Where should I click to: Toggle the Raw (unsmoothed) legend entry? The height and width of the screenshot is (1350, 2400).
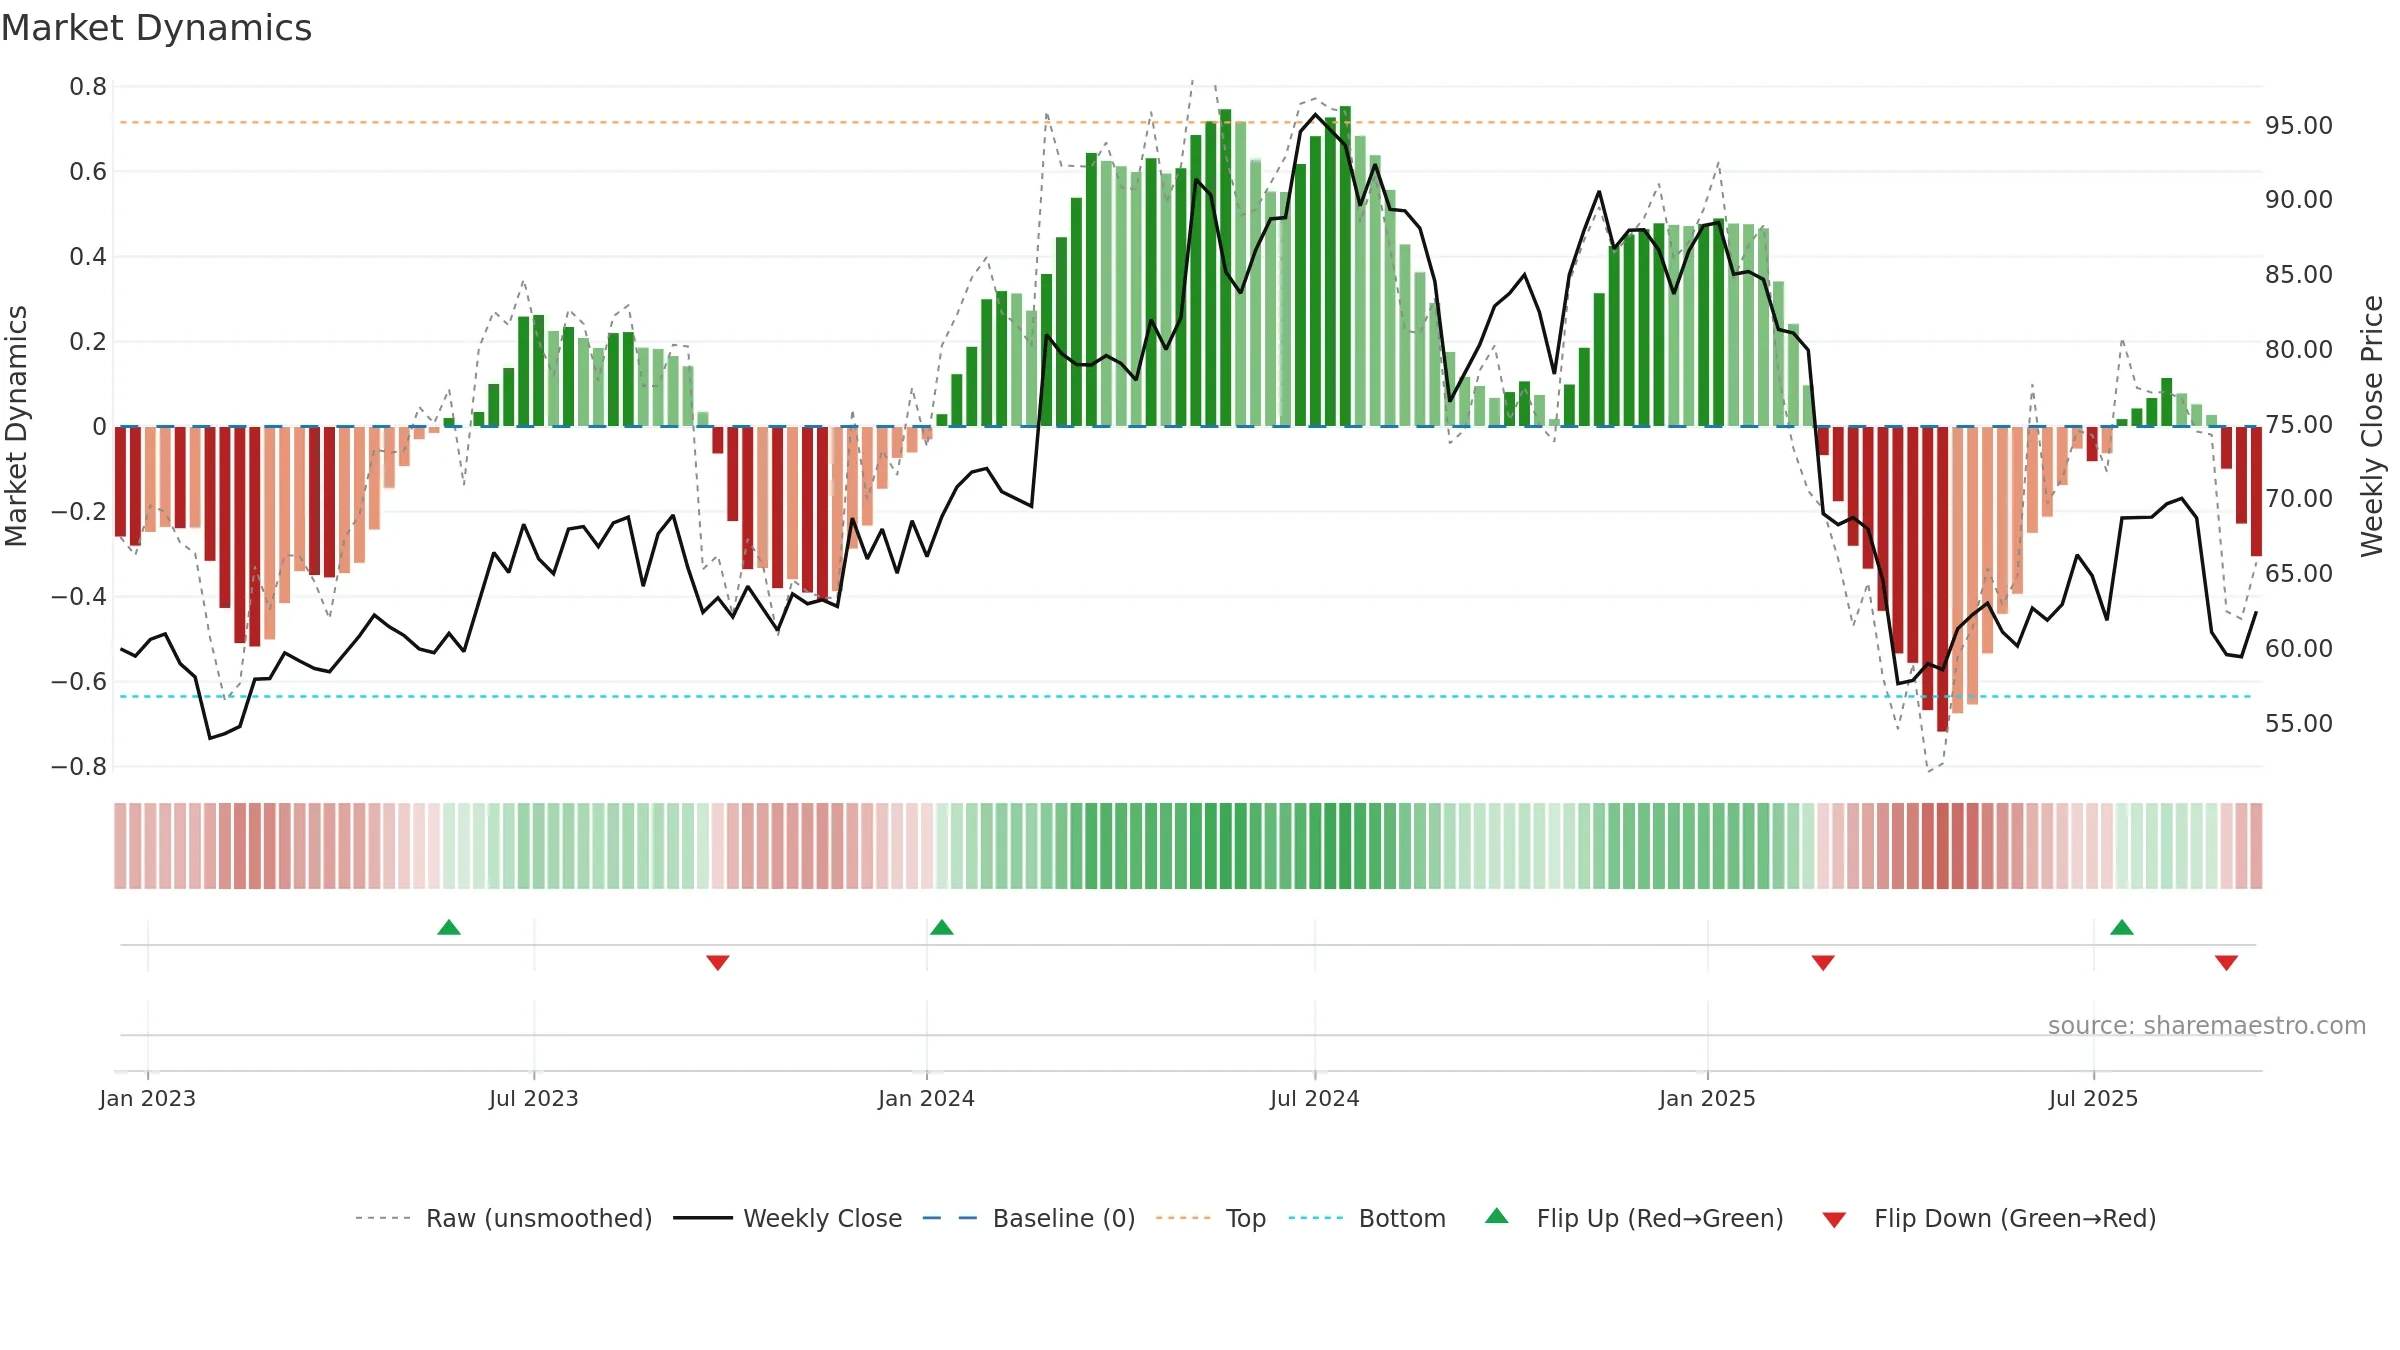(x=504, y=1218)
